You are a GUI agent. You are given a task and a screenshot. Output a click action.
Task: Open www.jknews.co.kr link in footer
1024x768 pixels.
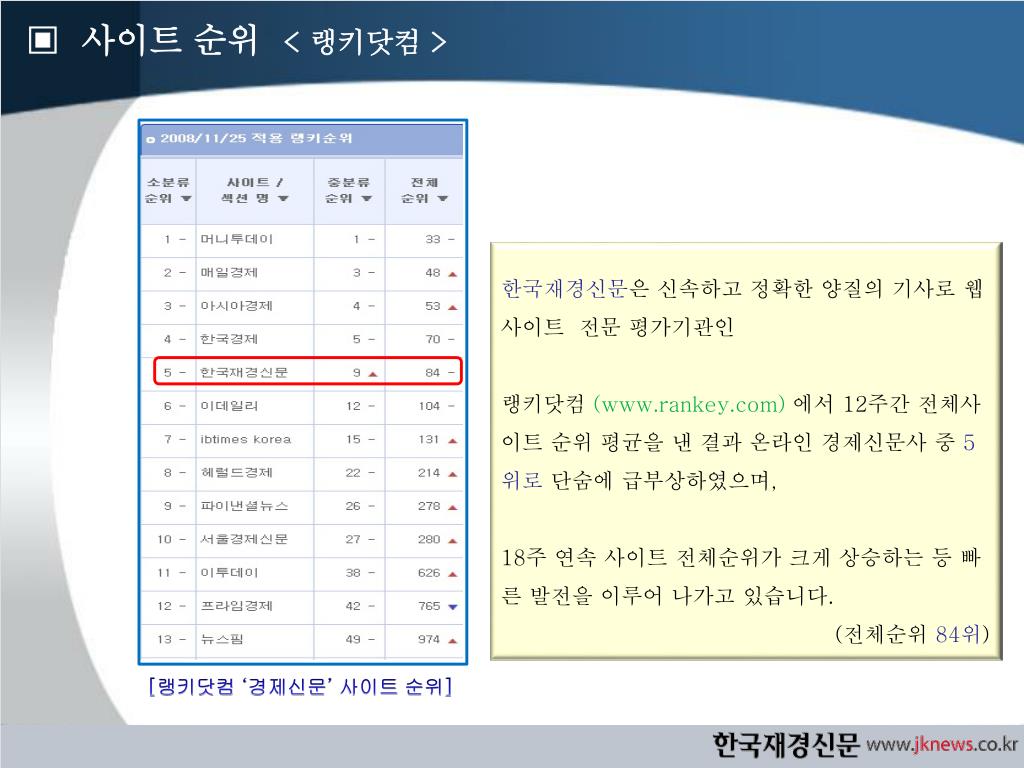pos(942,744)
